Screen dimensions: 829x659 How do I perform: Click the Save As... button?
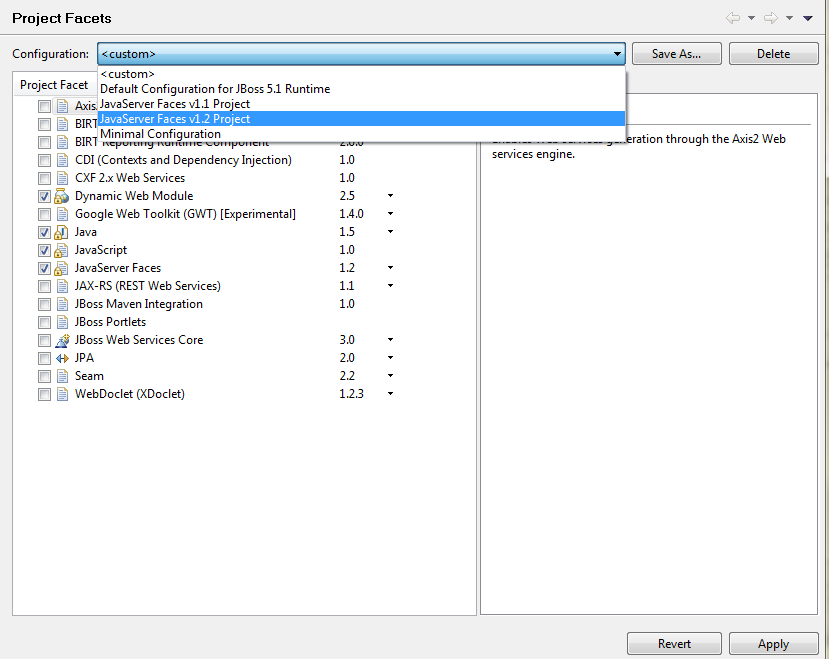677,54
